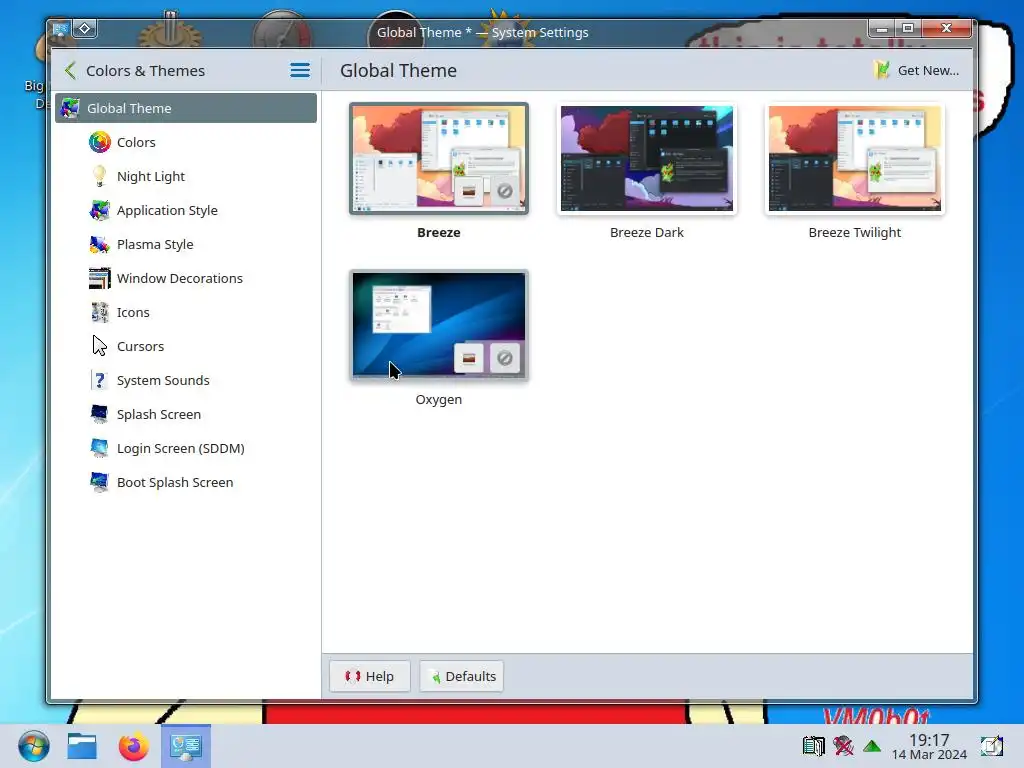Open Splash Screen settings
Image resolution: width=1024 pixels, height=768 pixels.
pyautogui.click(x=186, y=414)
